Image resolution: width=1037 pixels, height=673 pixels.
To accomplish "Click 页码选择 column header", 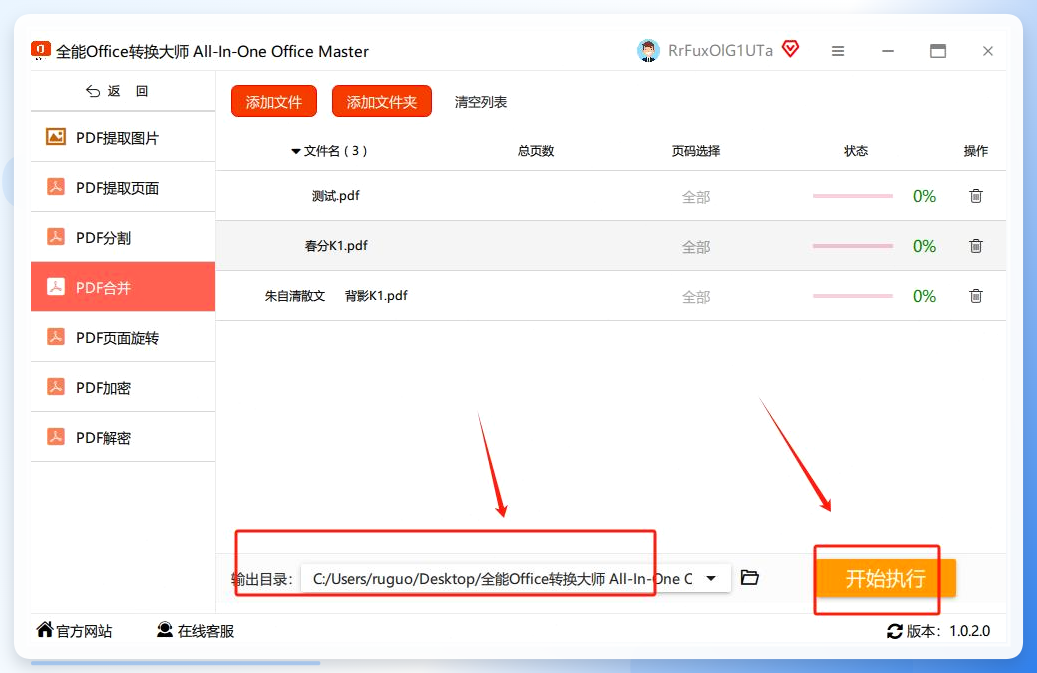I will [696, 151].
